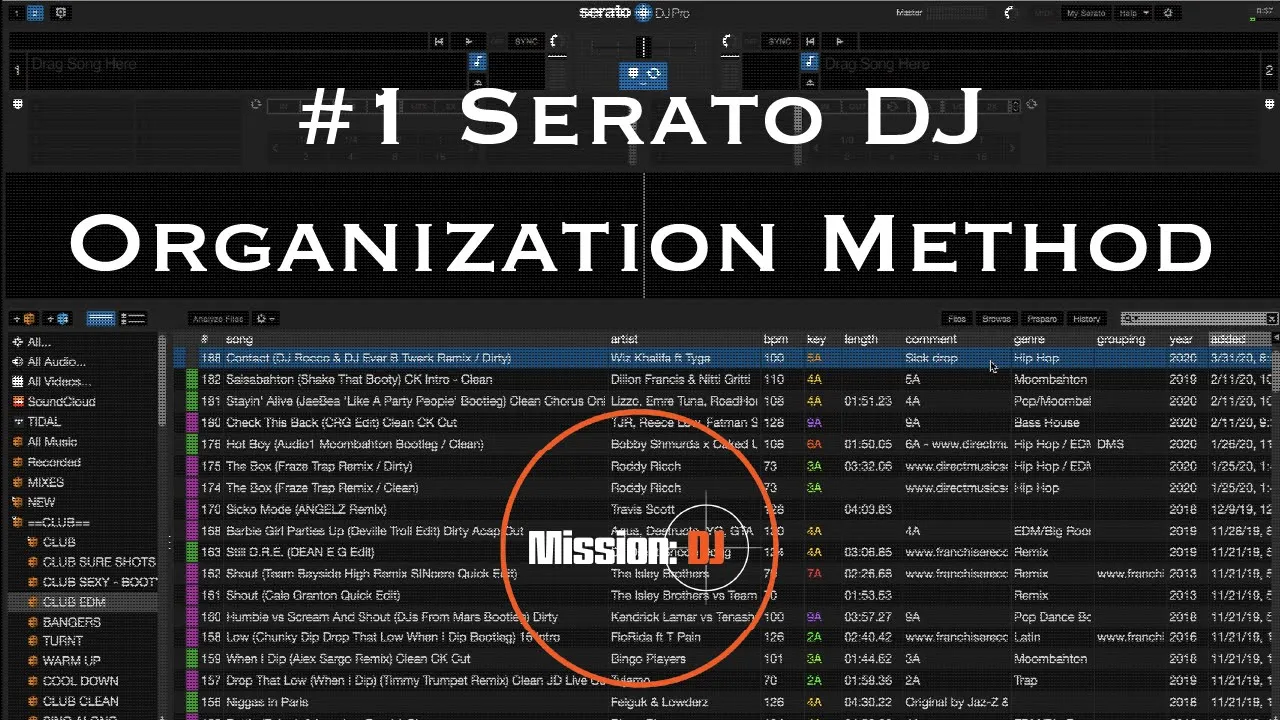
Task: Click the eject icon on right deck
Action: click(x=809, y=82)
